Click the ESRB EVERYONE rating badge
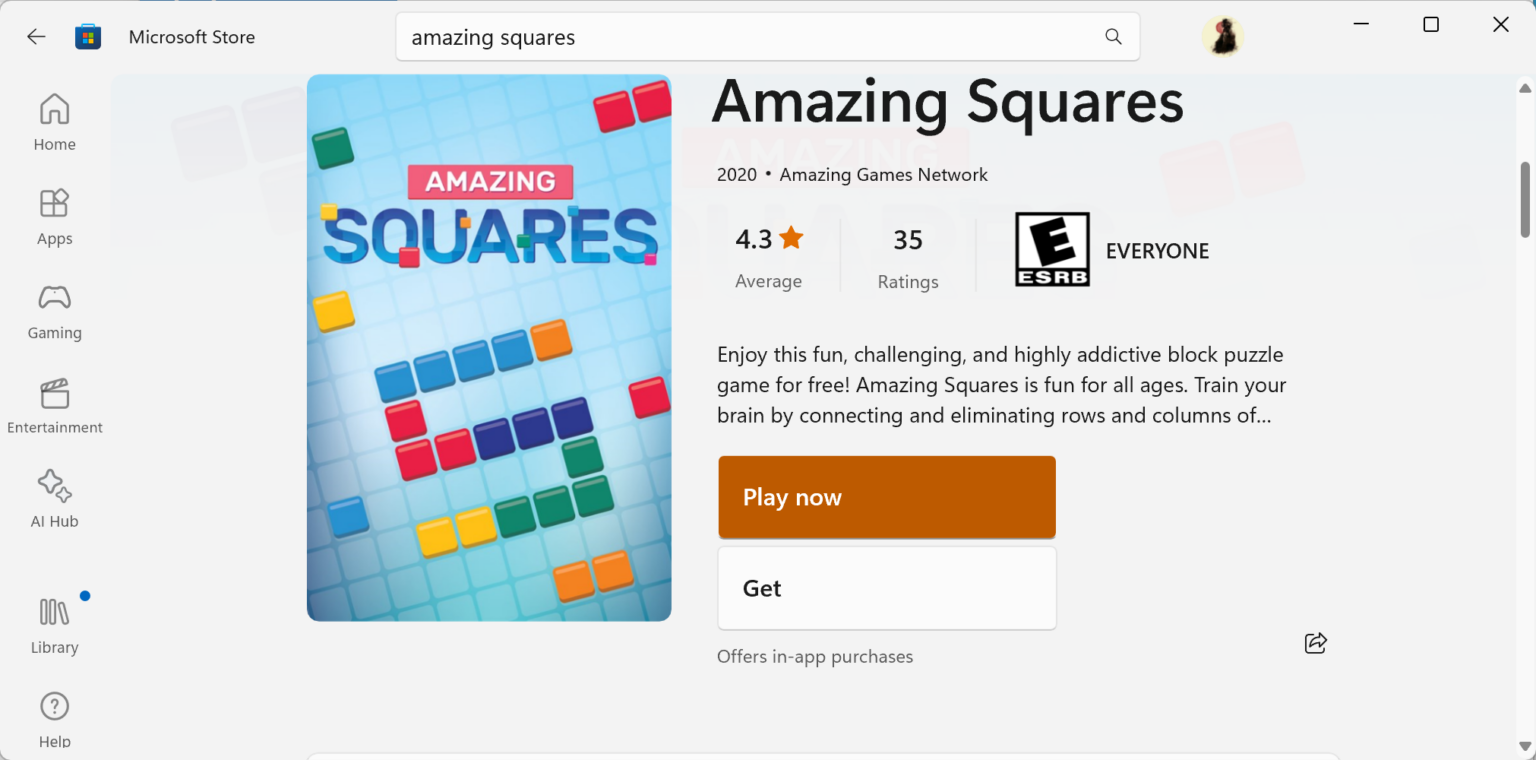Image resolution: width=1536 pixels, height=760 pixels. click(1051, 249)
